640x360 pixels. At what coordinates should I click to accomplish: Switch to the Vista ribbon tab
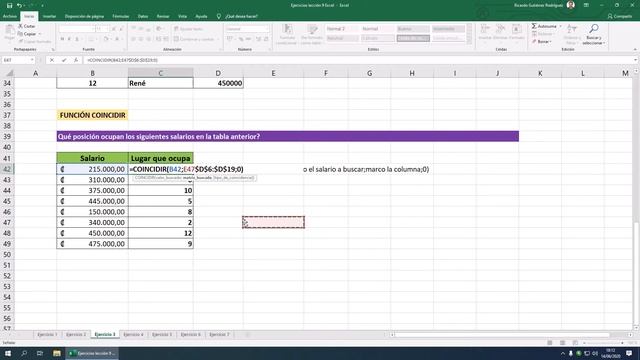(182, 16)
